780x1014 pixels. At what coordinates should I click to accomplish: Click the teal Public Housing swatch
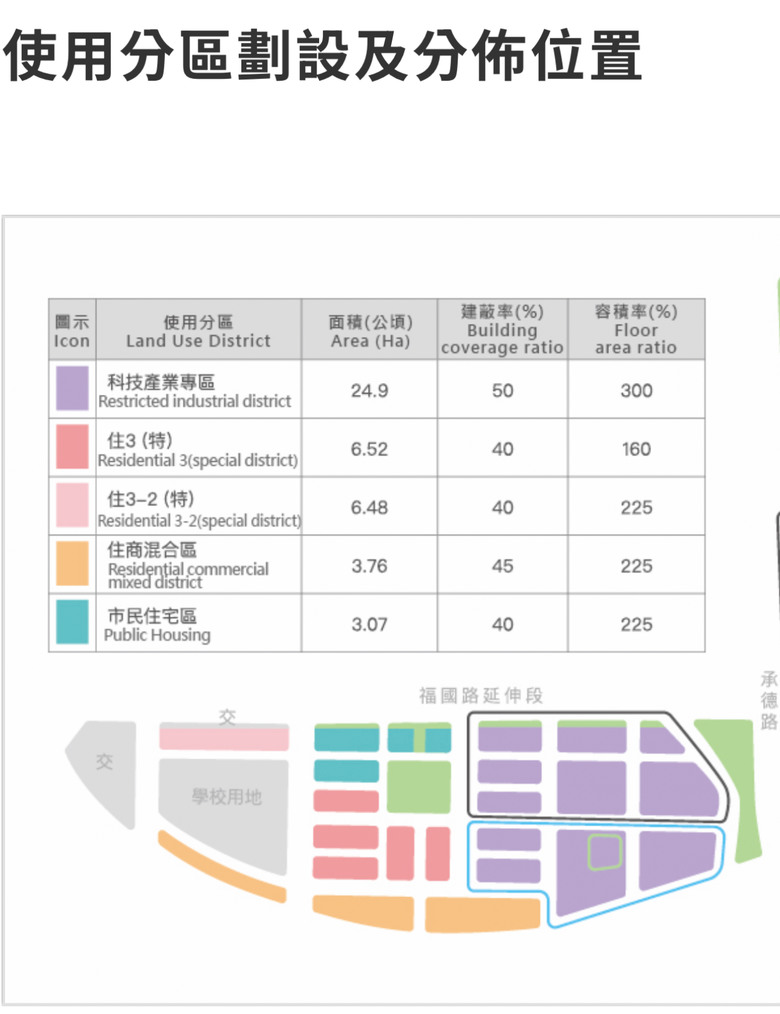(x=72, y=622)
